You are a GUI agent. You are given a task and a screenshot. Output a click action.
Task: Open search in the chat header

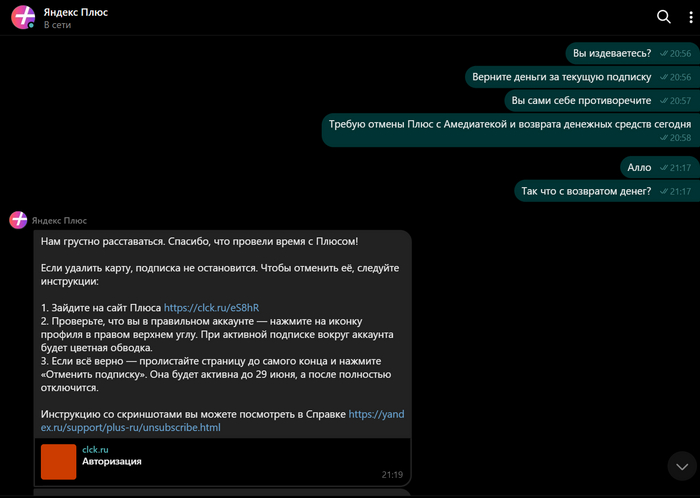click(x=663, y=17)
